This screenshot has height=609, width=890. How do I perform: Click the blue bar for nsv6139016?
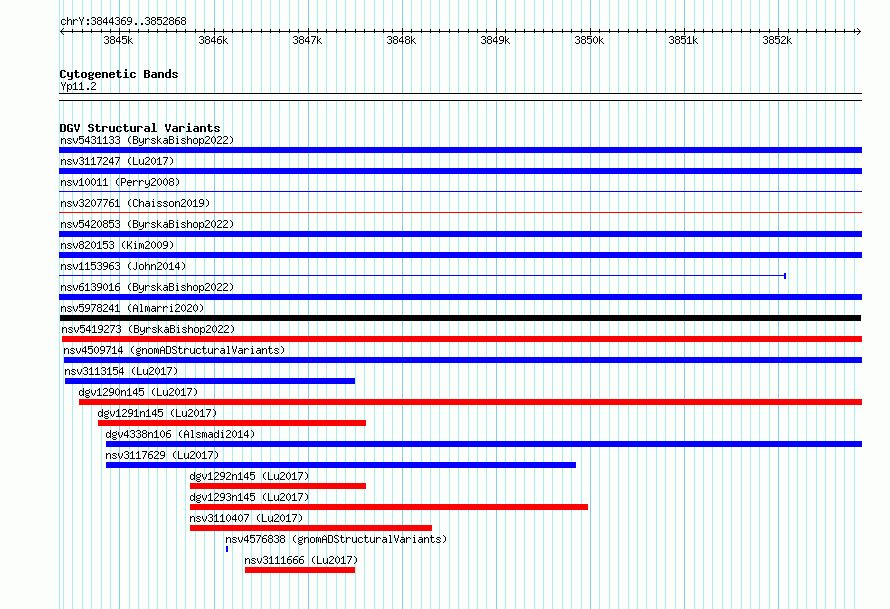460,297
